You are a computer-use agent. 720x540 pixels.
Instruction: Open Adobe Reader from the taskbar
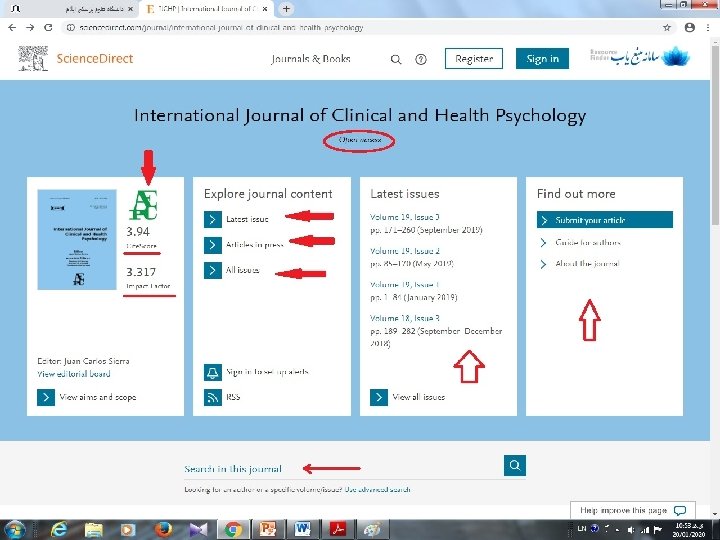(x=338, y=530)
